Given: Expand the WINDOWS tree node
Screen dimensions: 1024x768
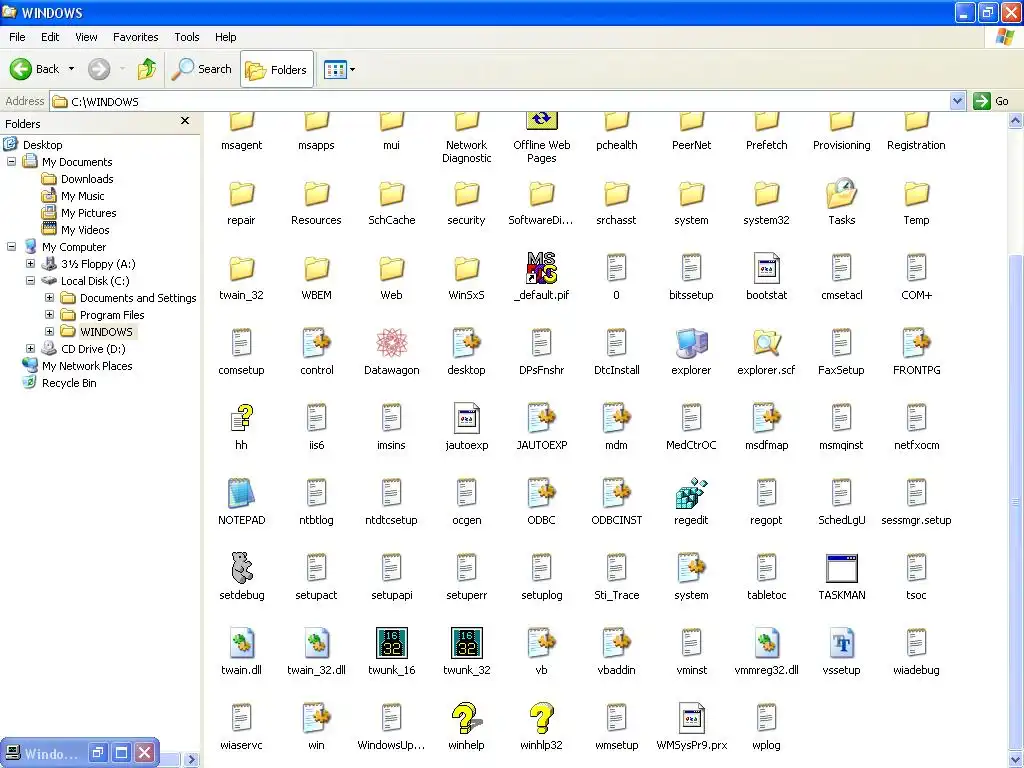Looking at the screenshot, I should (x=49, y=331).
